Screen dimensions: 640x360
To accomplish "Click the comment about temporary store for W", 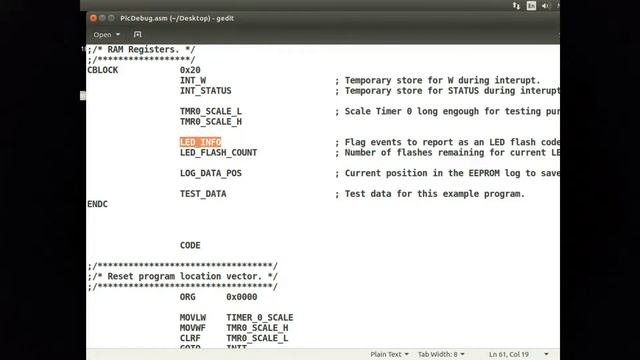I will click(438, 80).
